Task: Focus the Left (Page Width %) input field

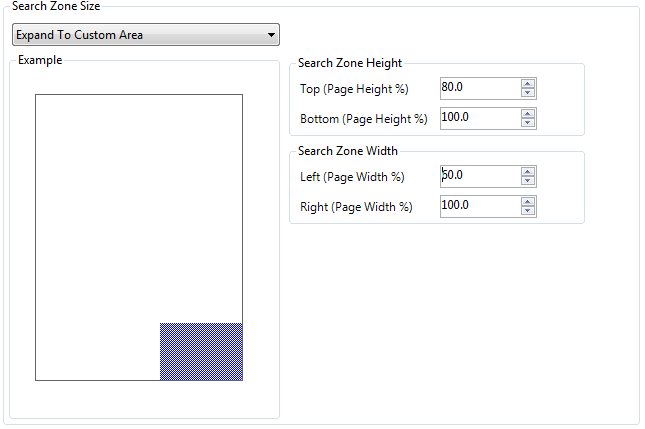Action: (479, 176)
